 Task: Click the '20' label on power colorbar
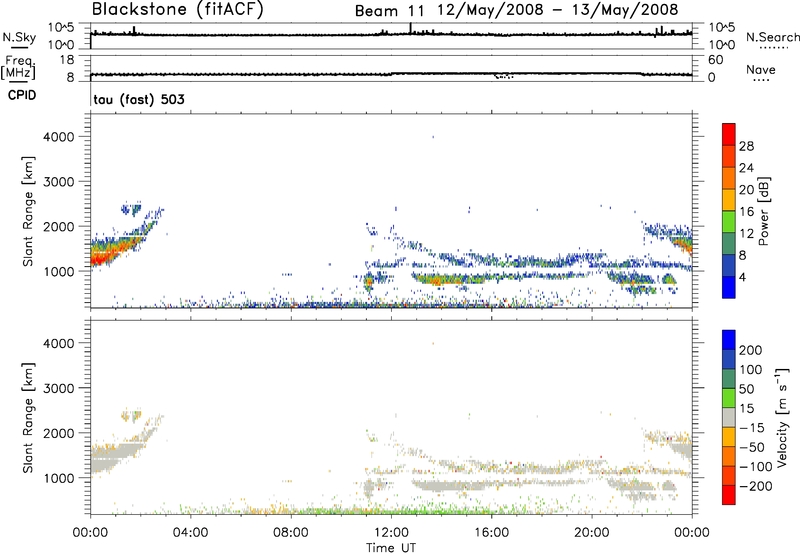pyautogui.click(x=746, y=190)
